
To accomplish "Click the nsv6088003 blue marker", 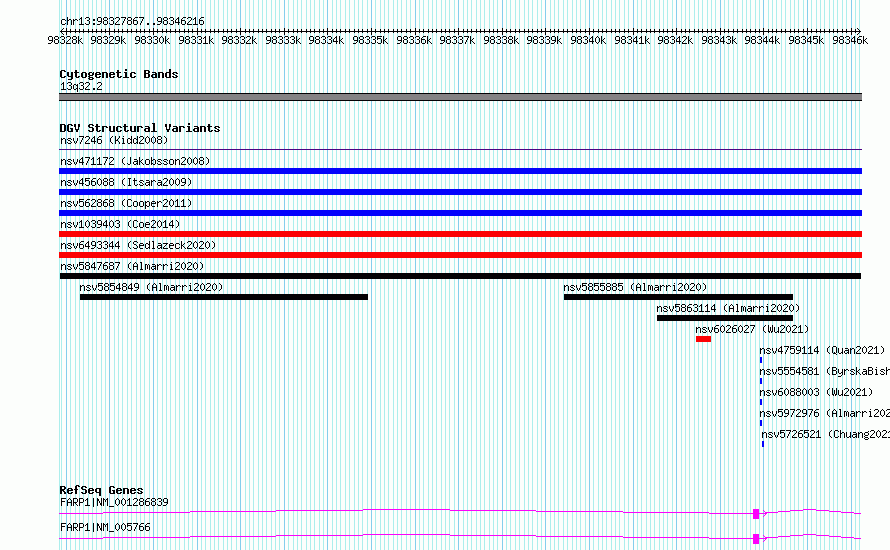I will click(x=761, y=402).
